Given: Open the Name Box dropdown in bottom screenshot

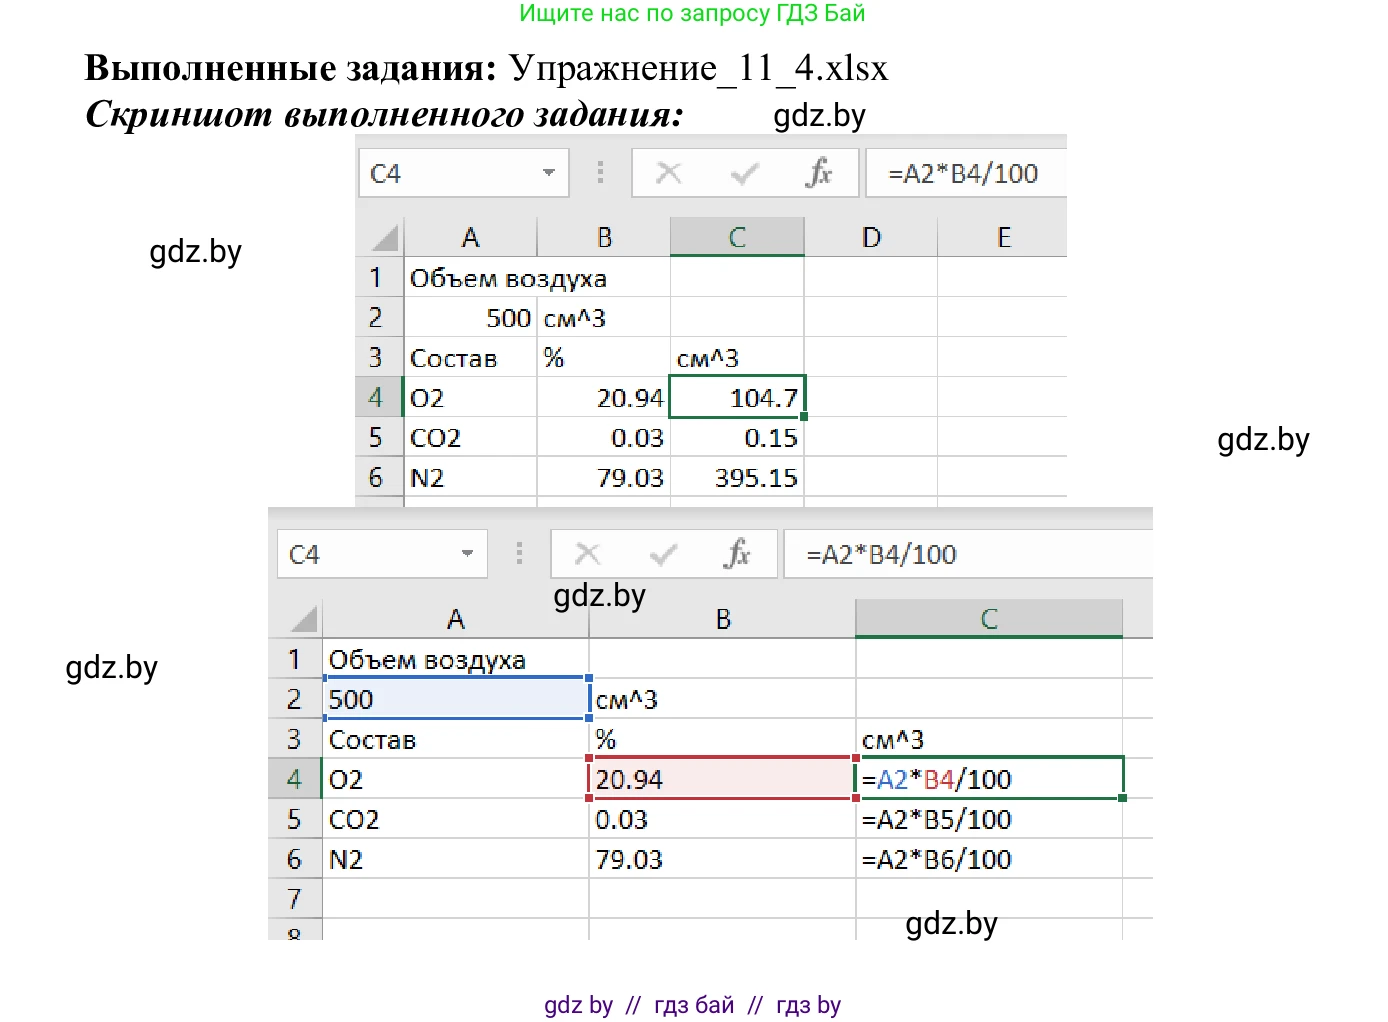Looking at the screenshot, I should tap(468, 553).
